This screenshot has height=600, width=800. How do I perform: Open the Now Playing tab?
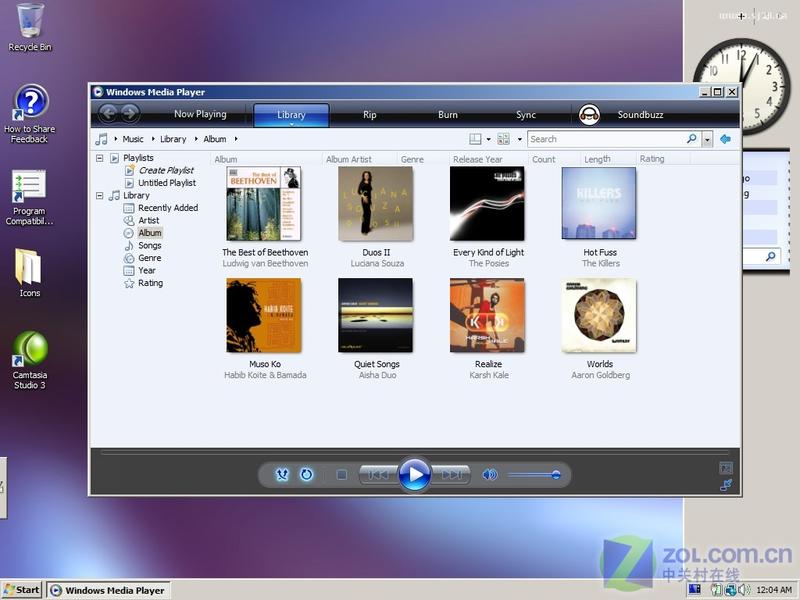(x=200, y=114)
